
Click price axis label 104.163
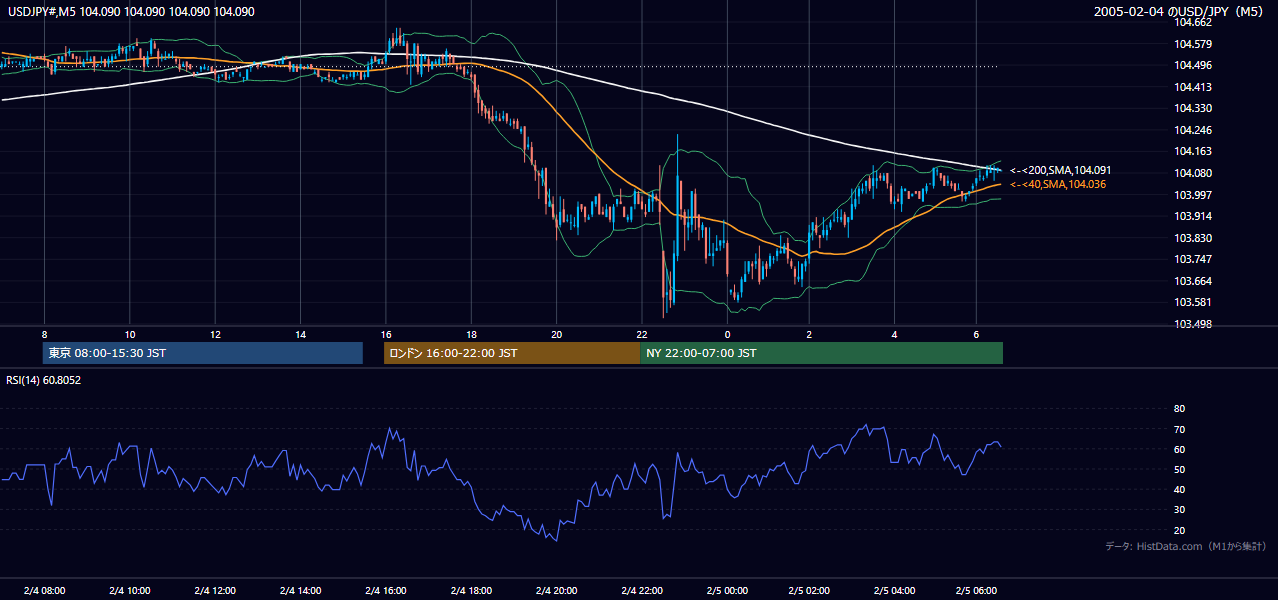(1193, 151)
